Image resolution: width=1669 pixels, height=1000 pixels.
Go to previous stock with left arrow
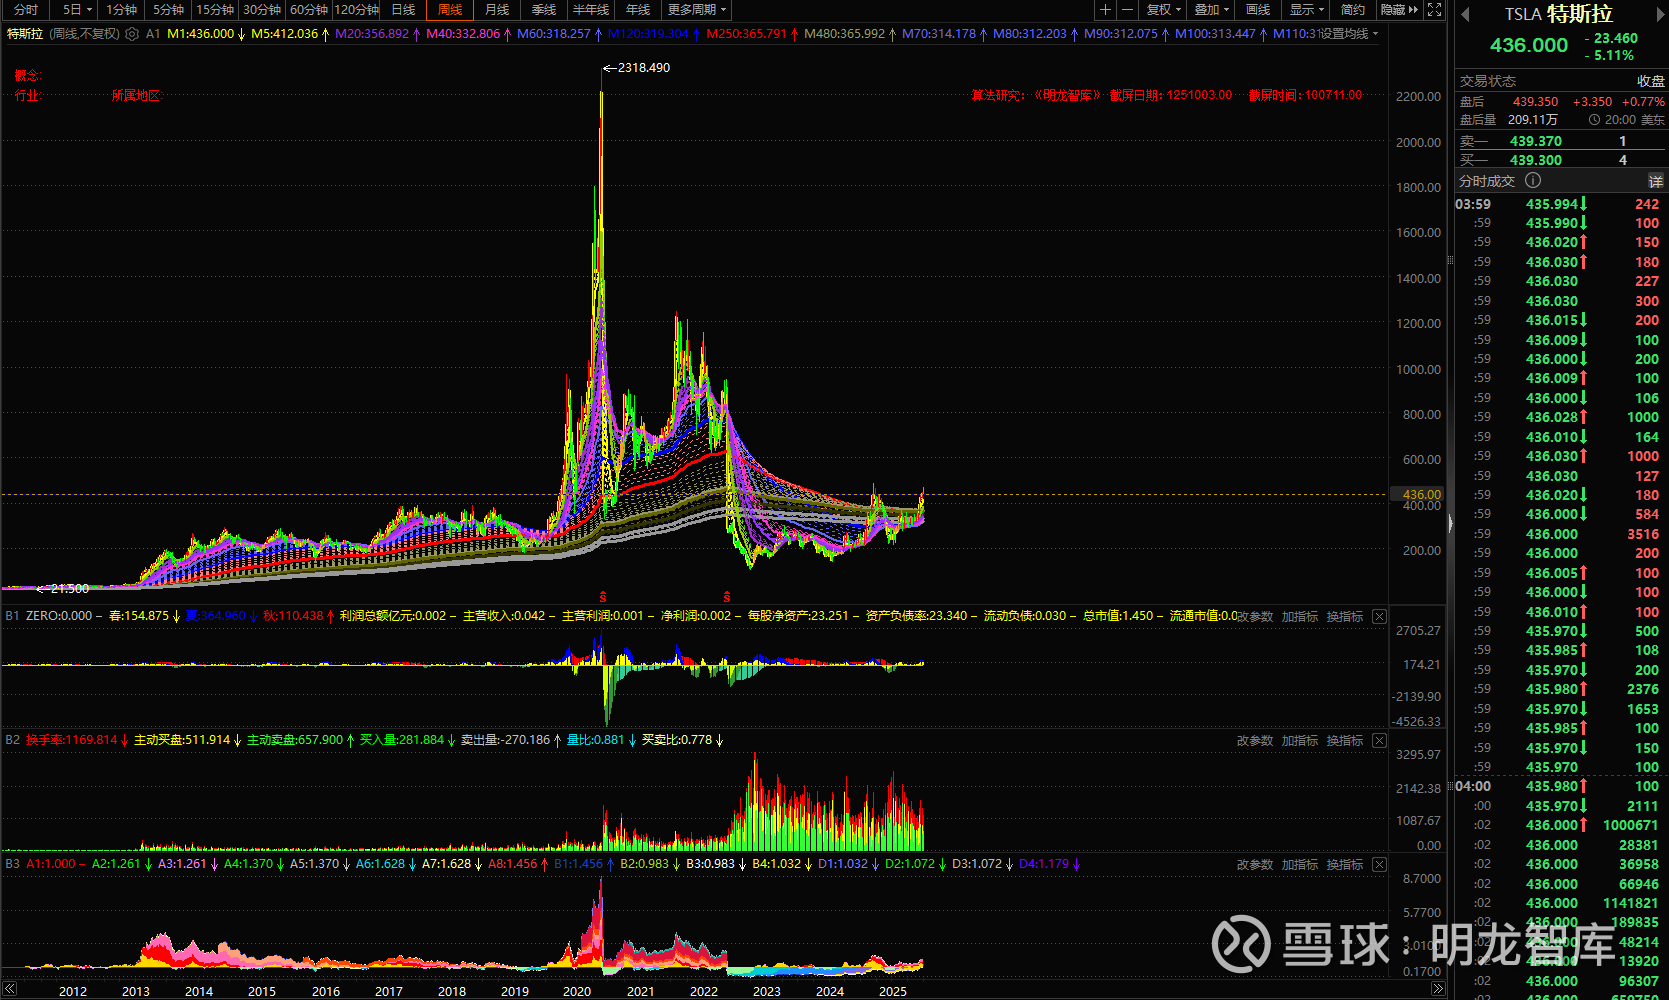point(1465,14)
